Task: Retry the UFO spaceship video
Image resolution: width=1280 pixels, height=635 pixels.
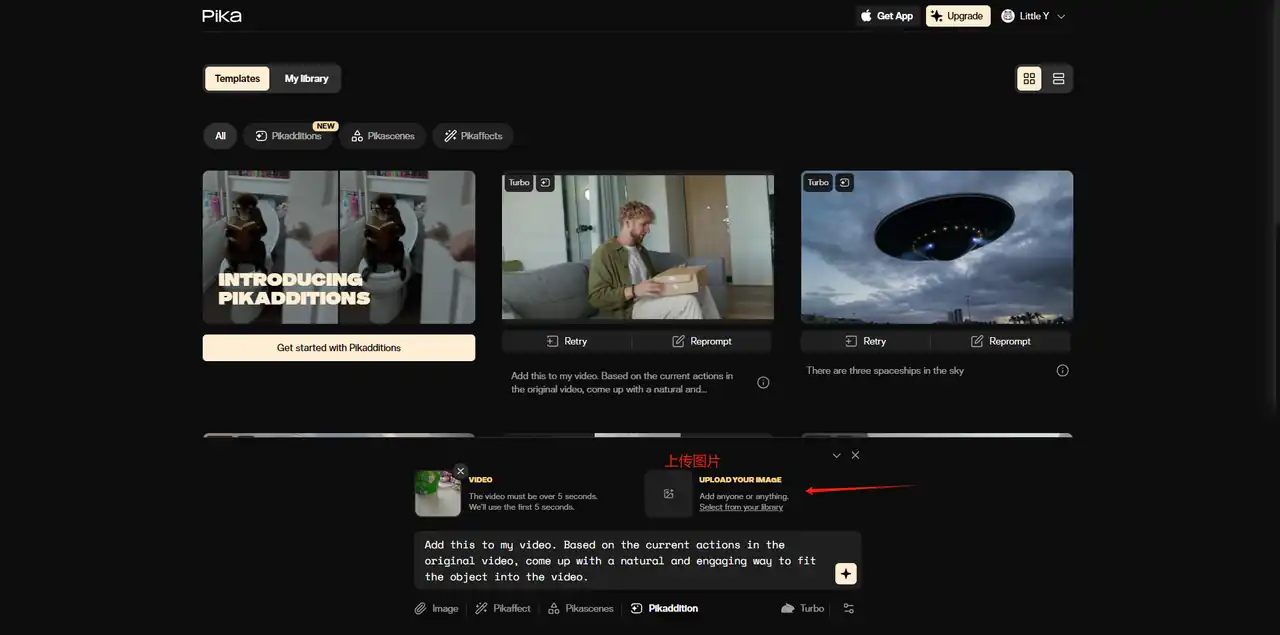Action: (866, 341)
